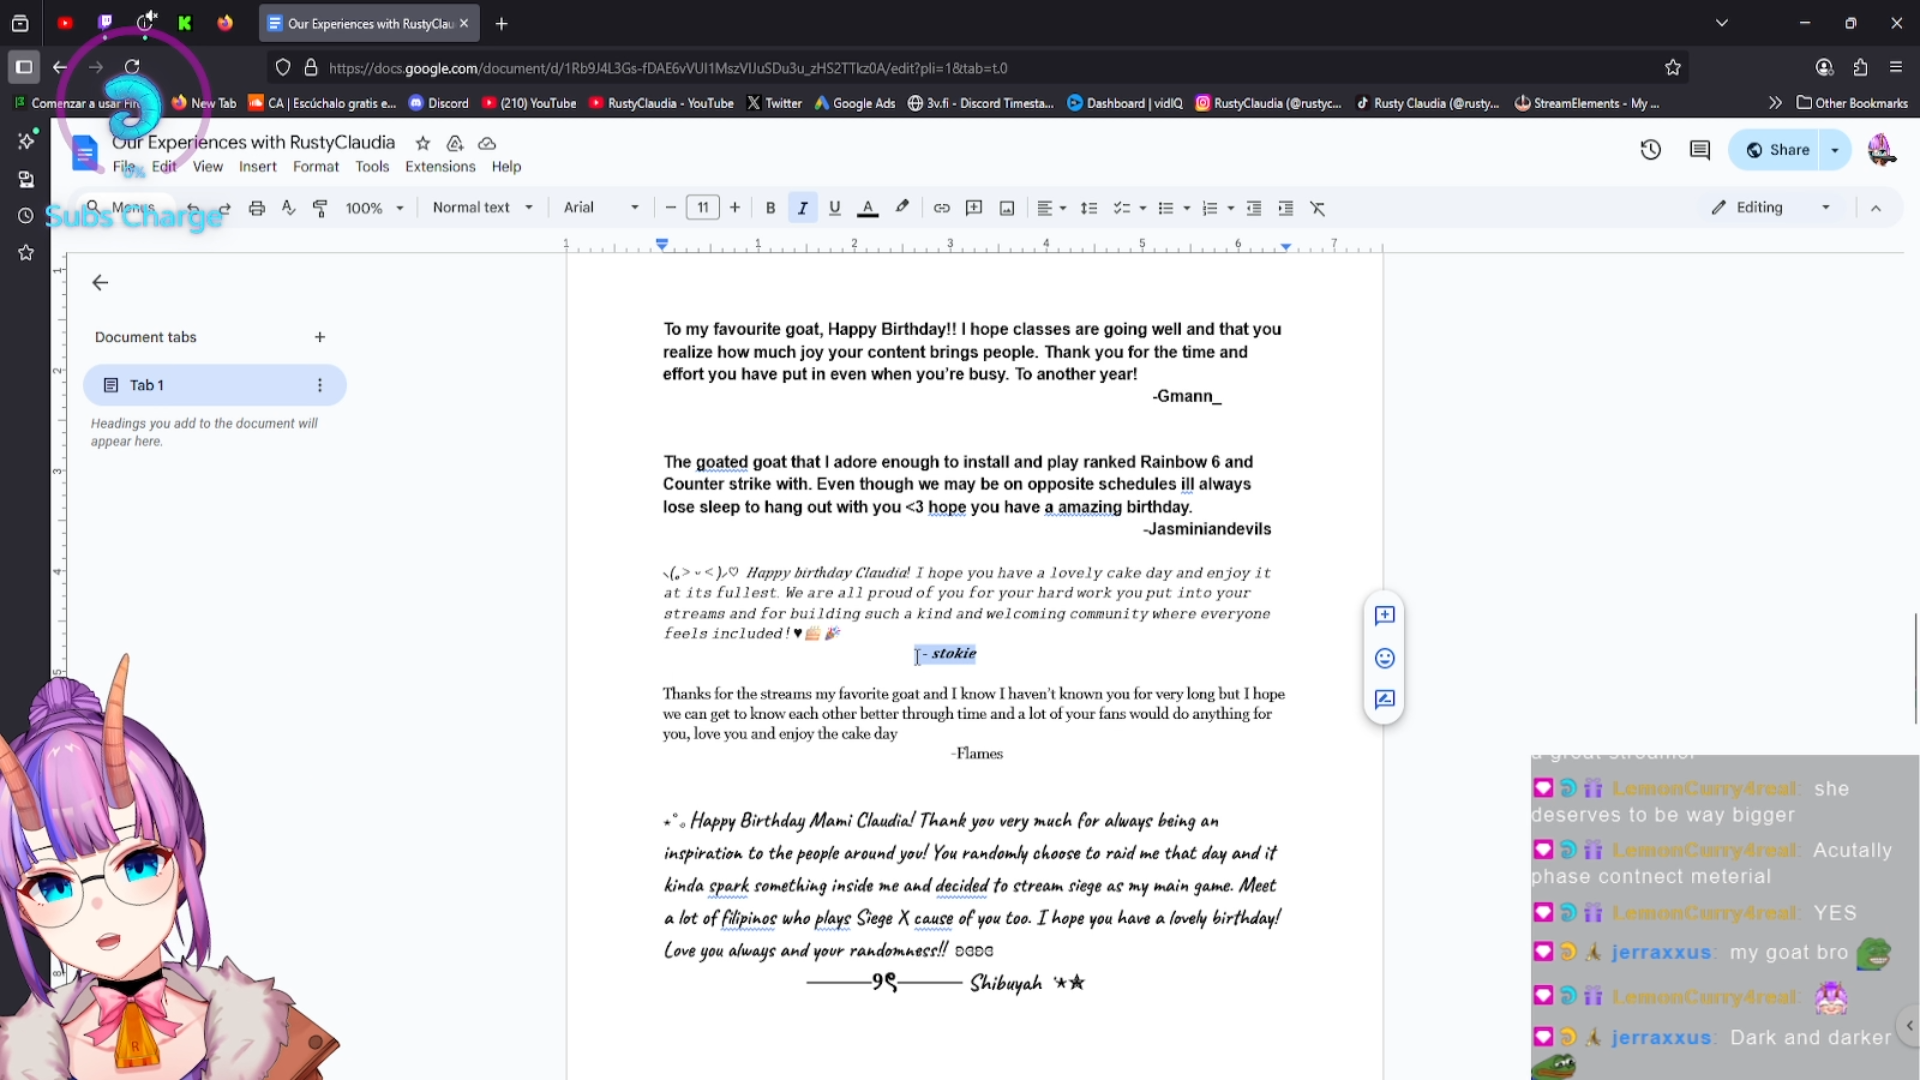Screen dimensions: 1920x1080
Task: Open Google Ads bookmark
Action: coord(855,103)
